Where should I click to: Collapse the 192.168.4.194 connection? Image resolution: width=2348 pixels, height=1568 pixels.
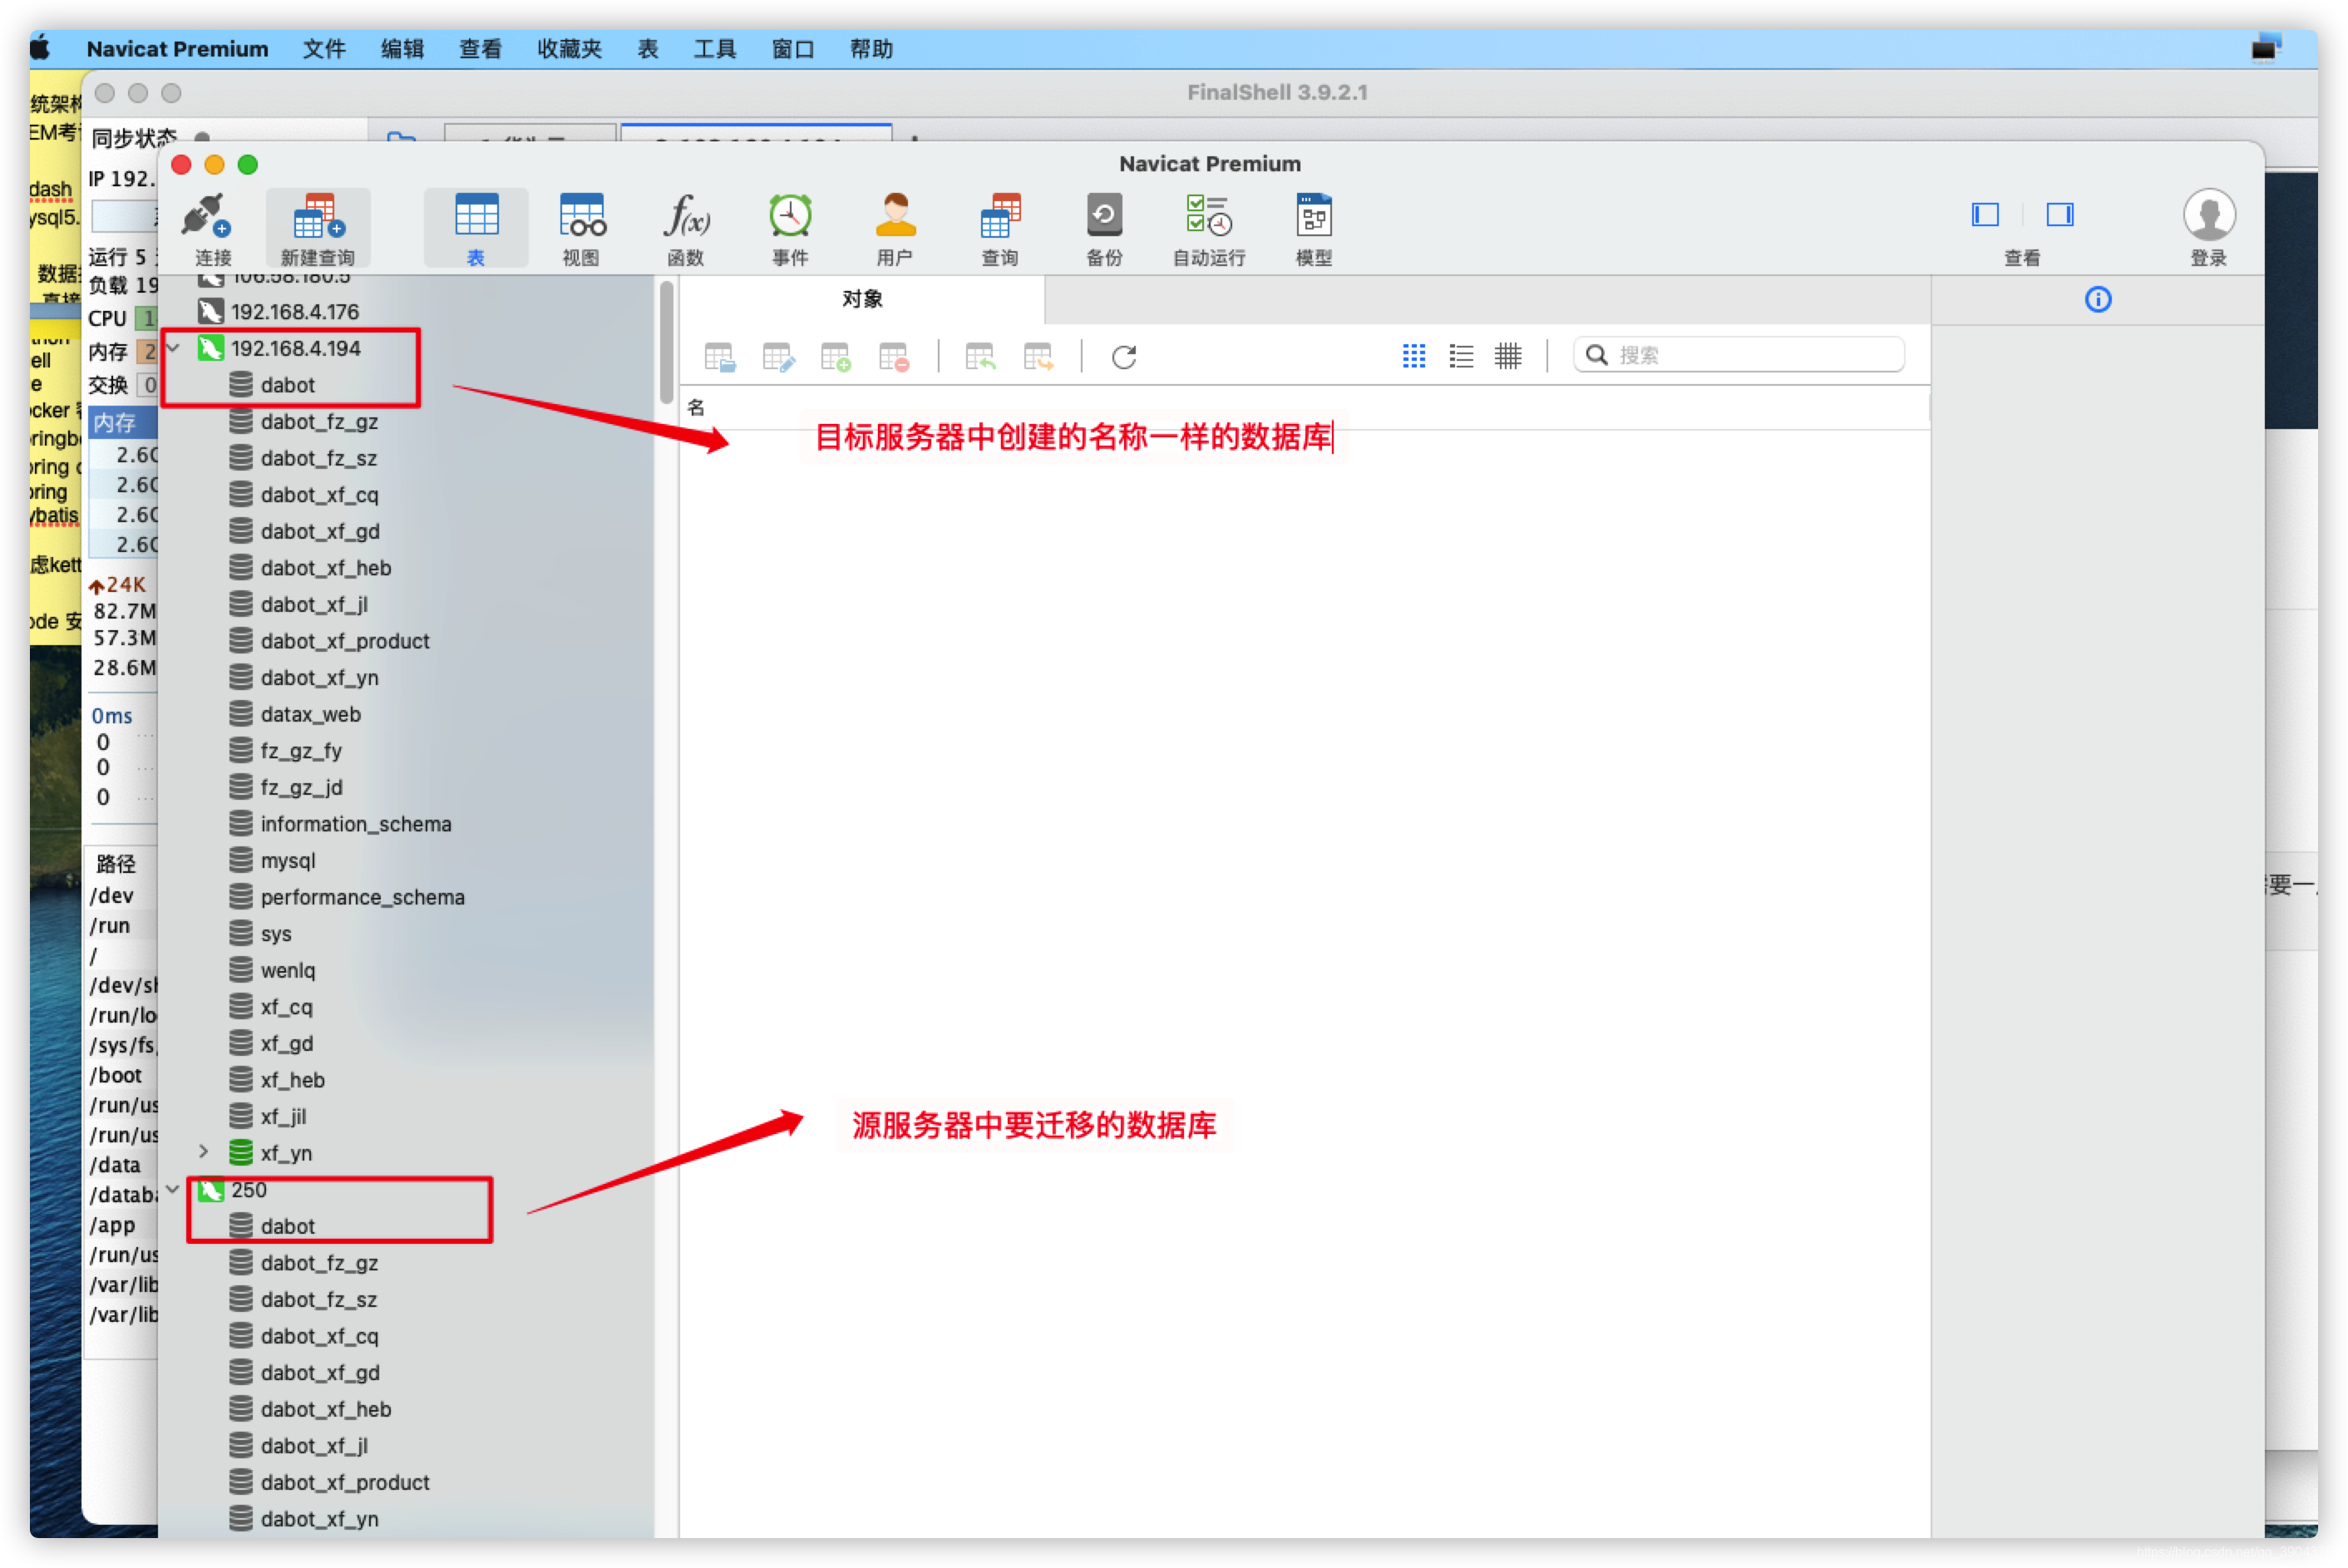pyautogui.click(x=174, y=348)
